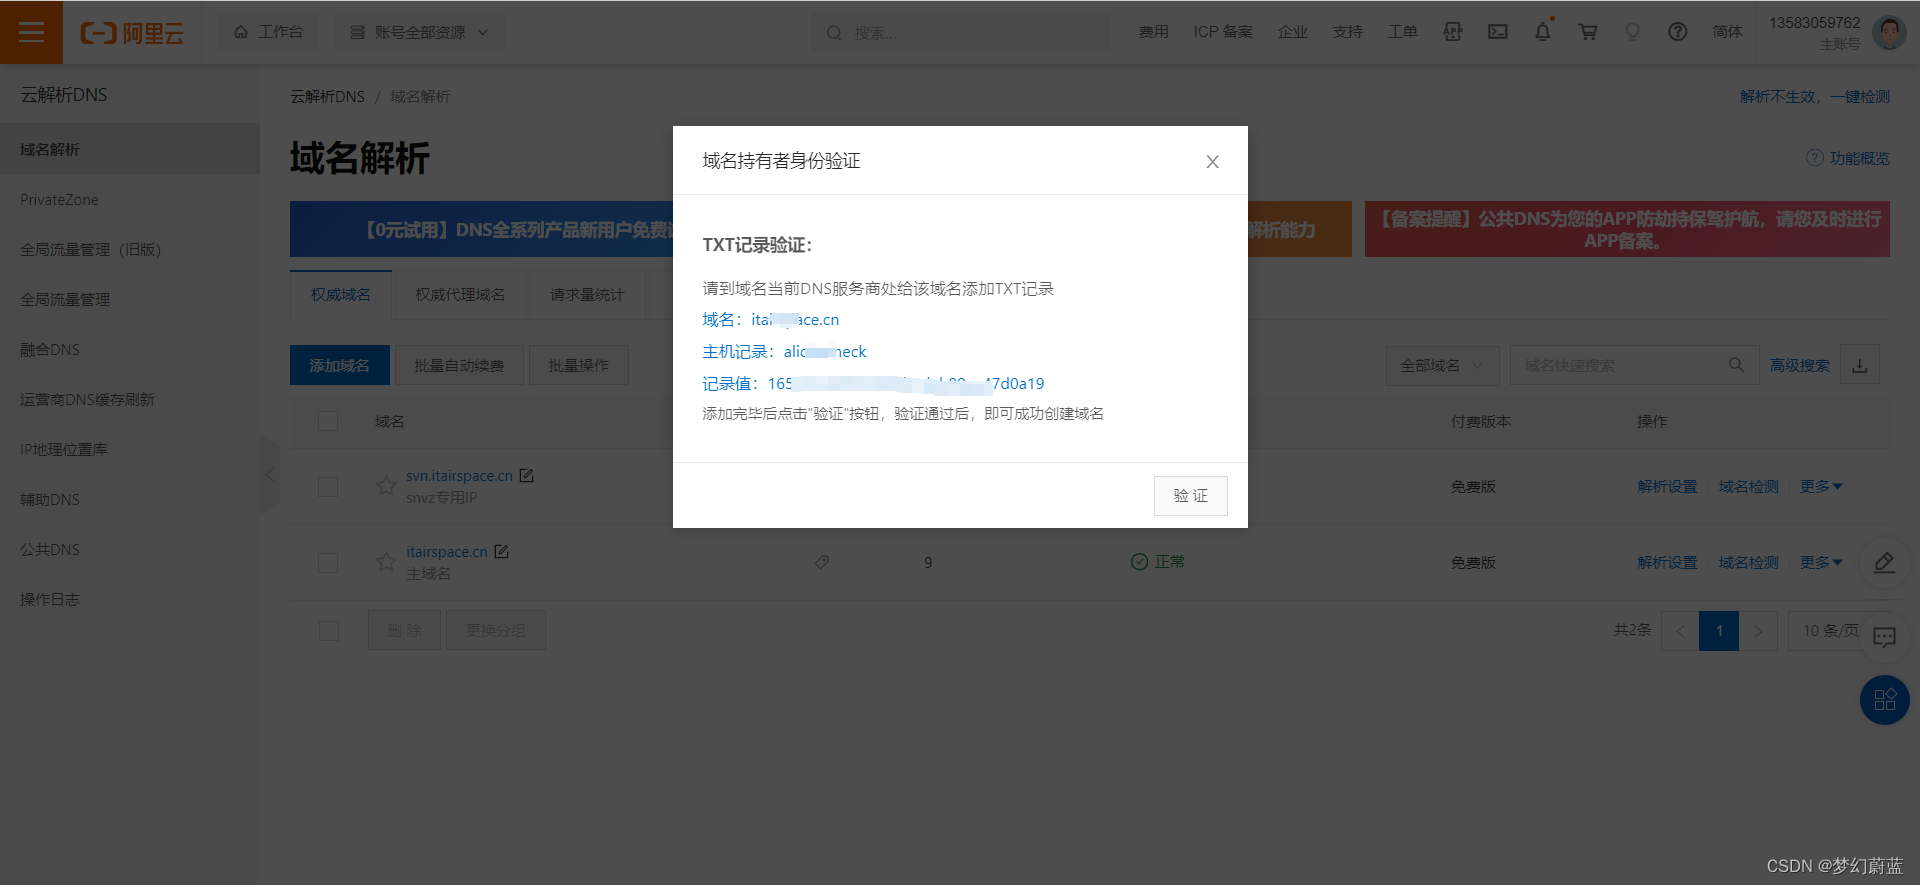1920x885 pixels.
Task: Open 解析设置 for svn.itairspace.cn
Action: (x=1667, y=486)
